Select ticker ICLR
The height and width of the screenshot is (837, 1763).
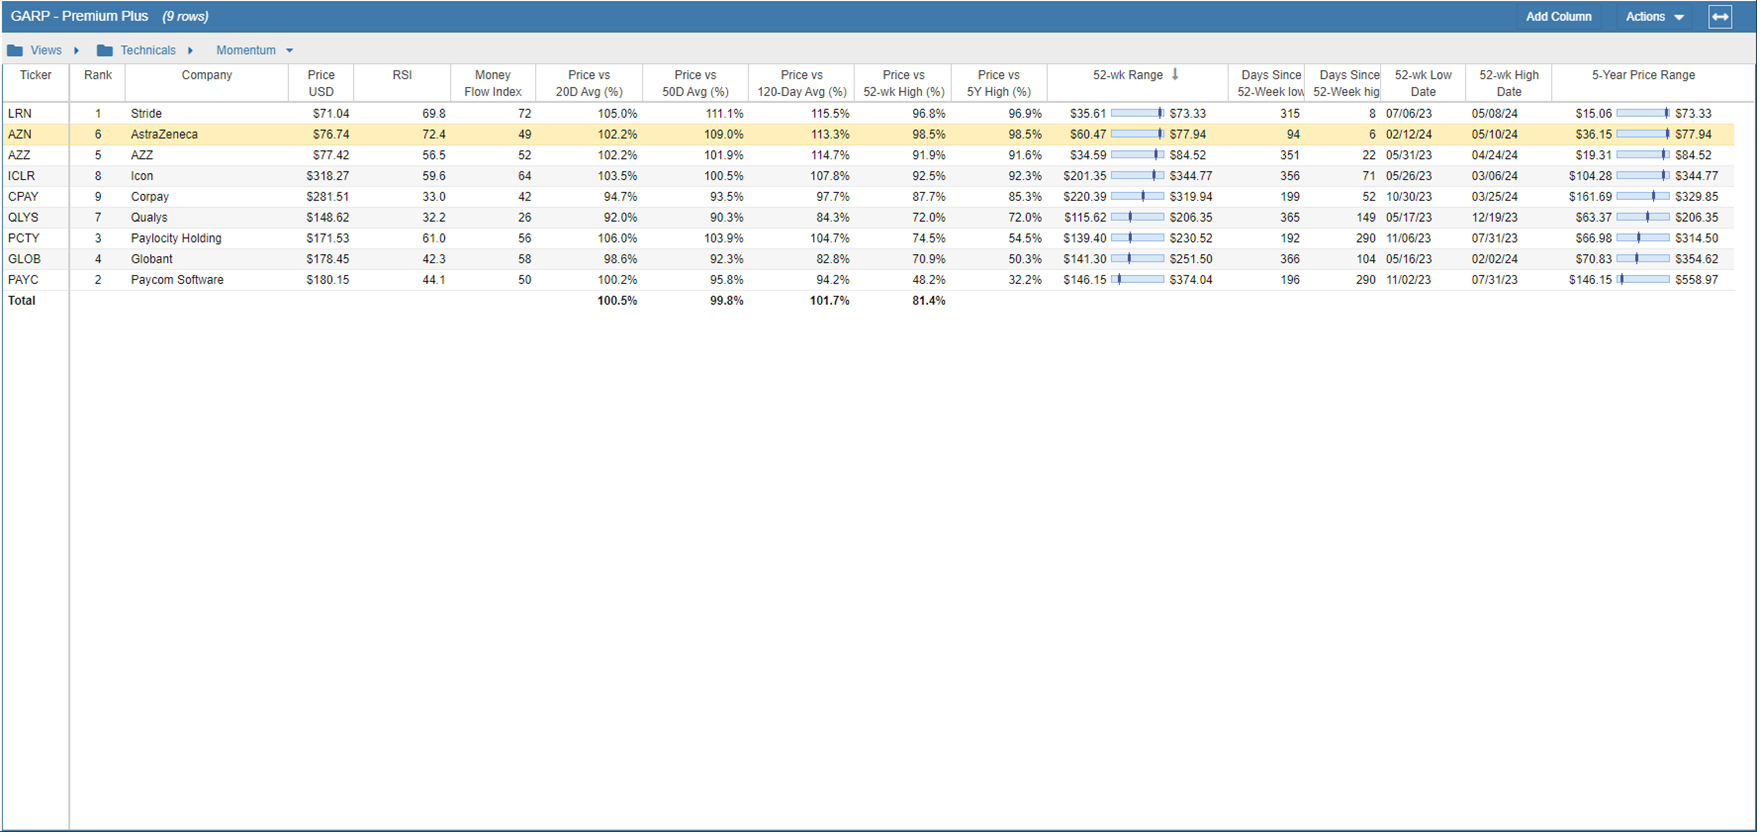click(x=22, y=177)
